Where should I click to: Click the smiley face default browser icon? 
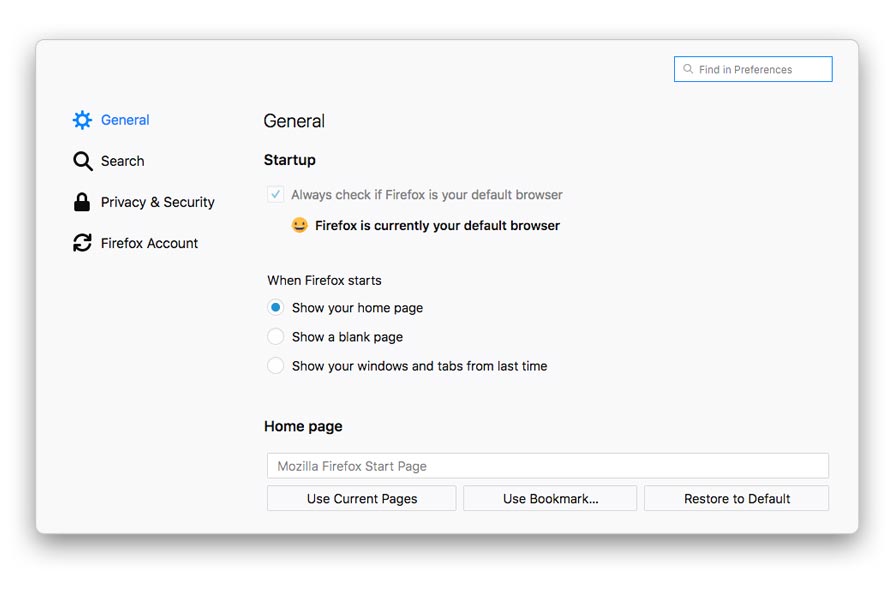coord(299,225)
